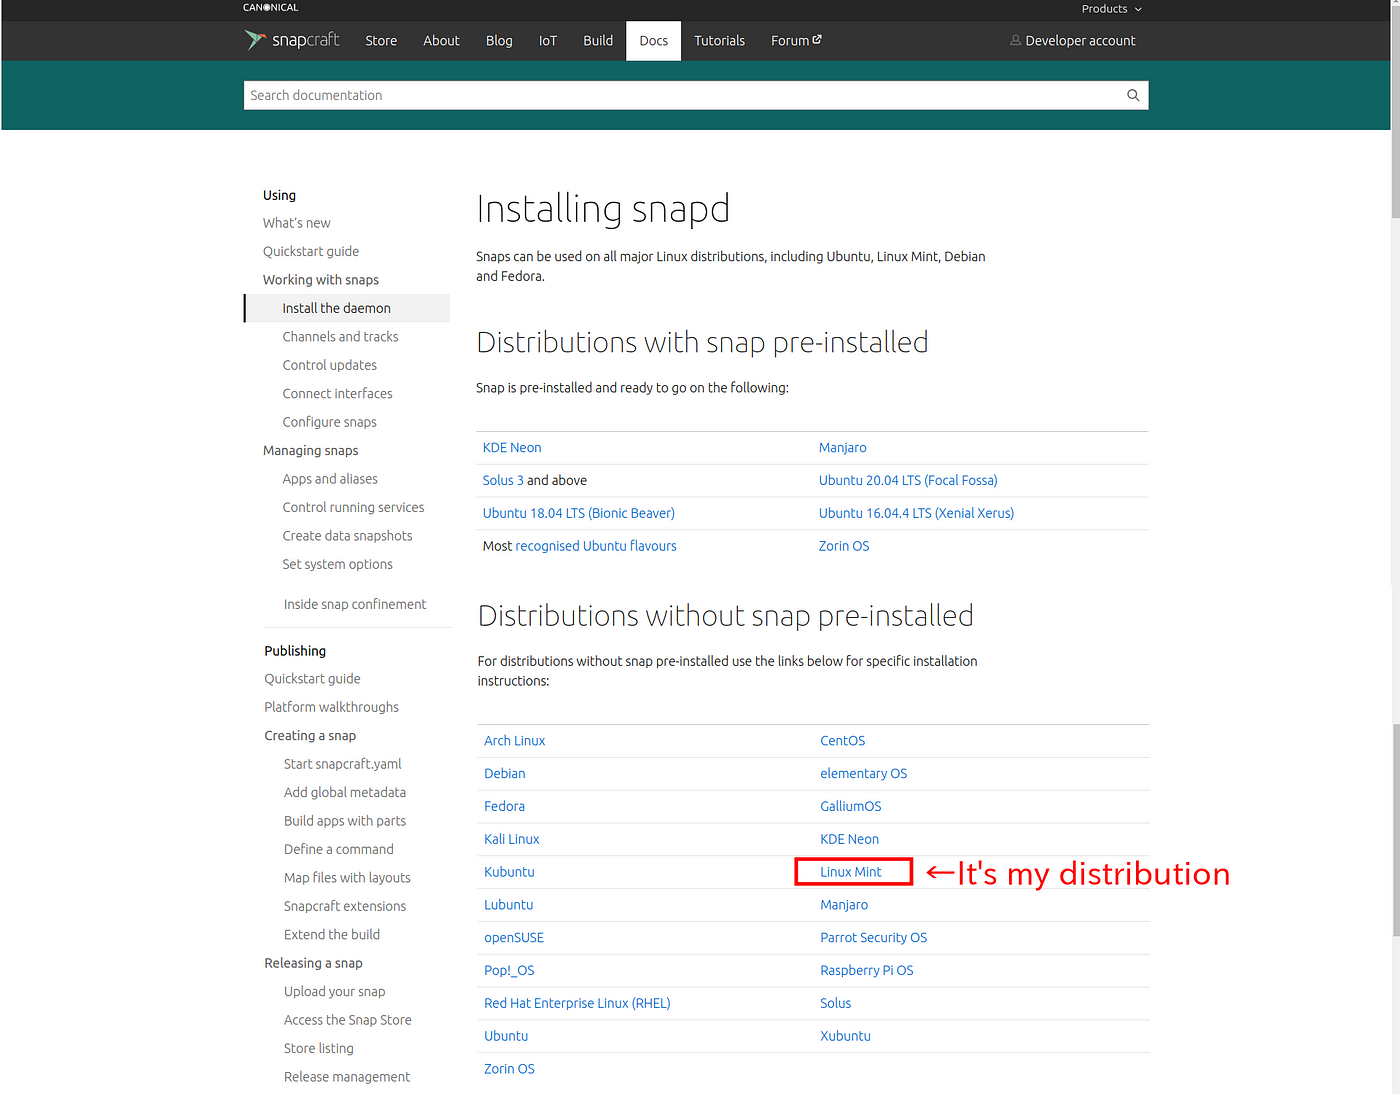The image size is (1400, 1094).
Task: Open Map files with layouts
Action: [x=347, y=878]
